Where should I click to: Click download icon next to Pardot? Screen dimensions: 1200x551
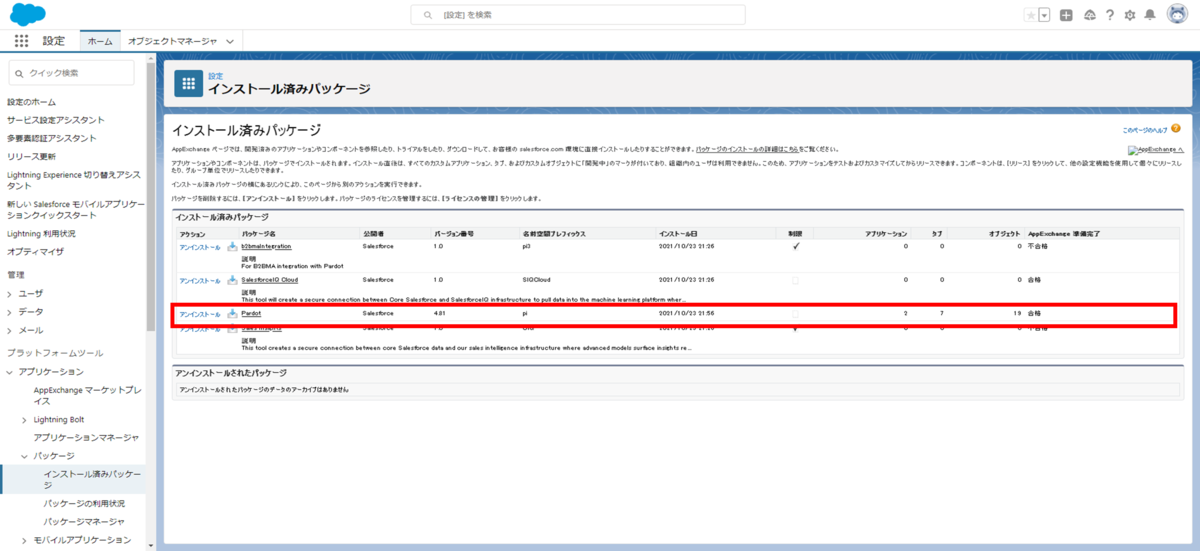pos(232,314)
